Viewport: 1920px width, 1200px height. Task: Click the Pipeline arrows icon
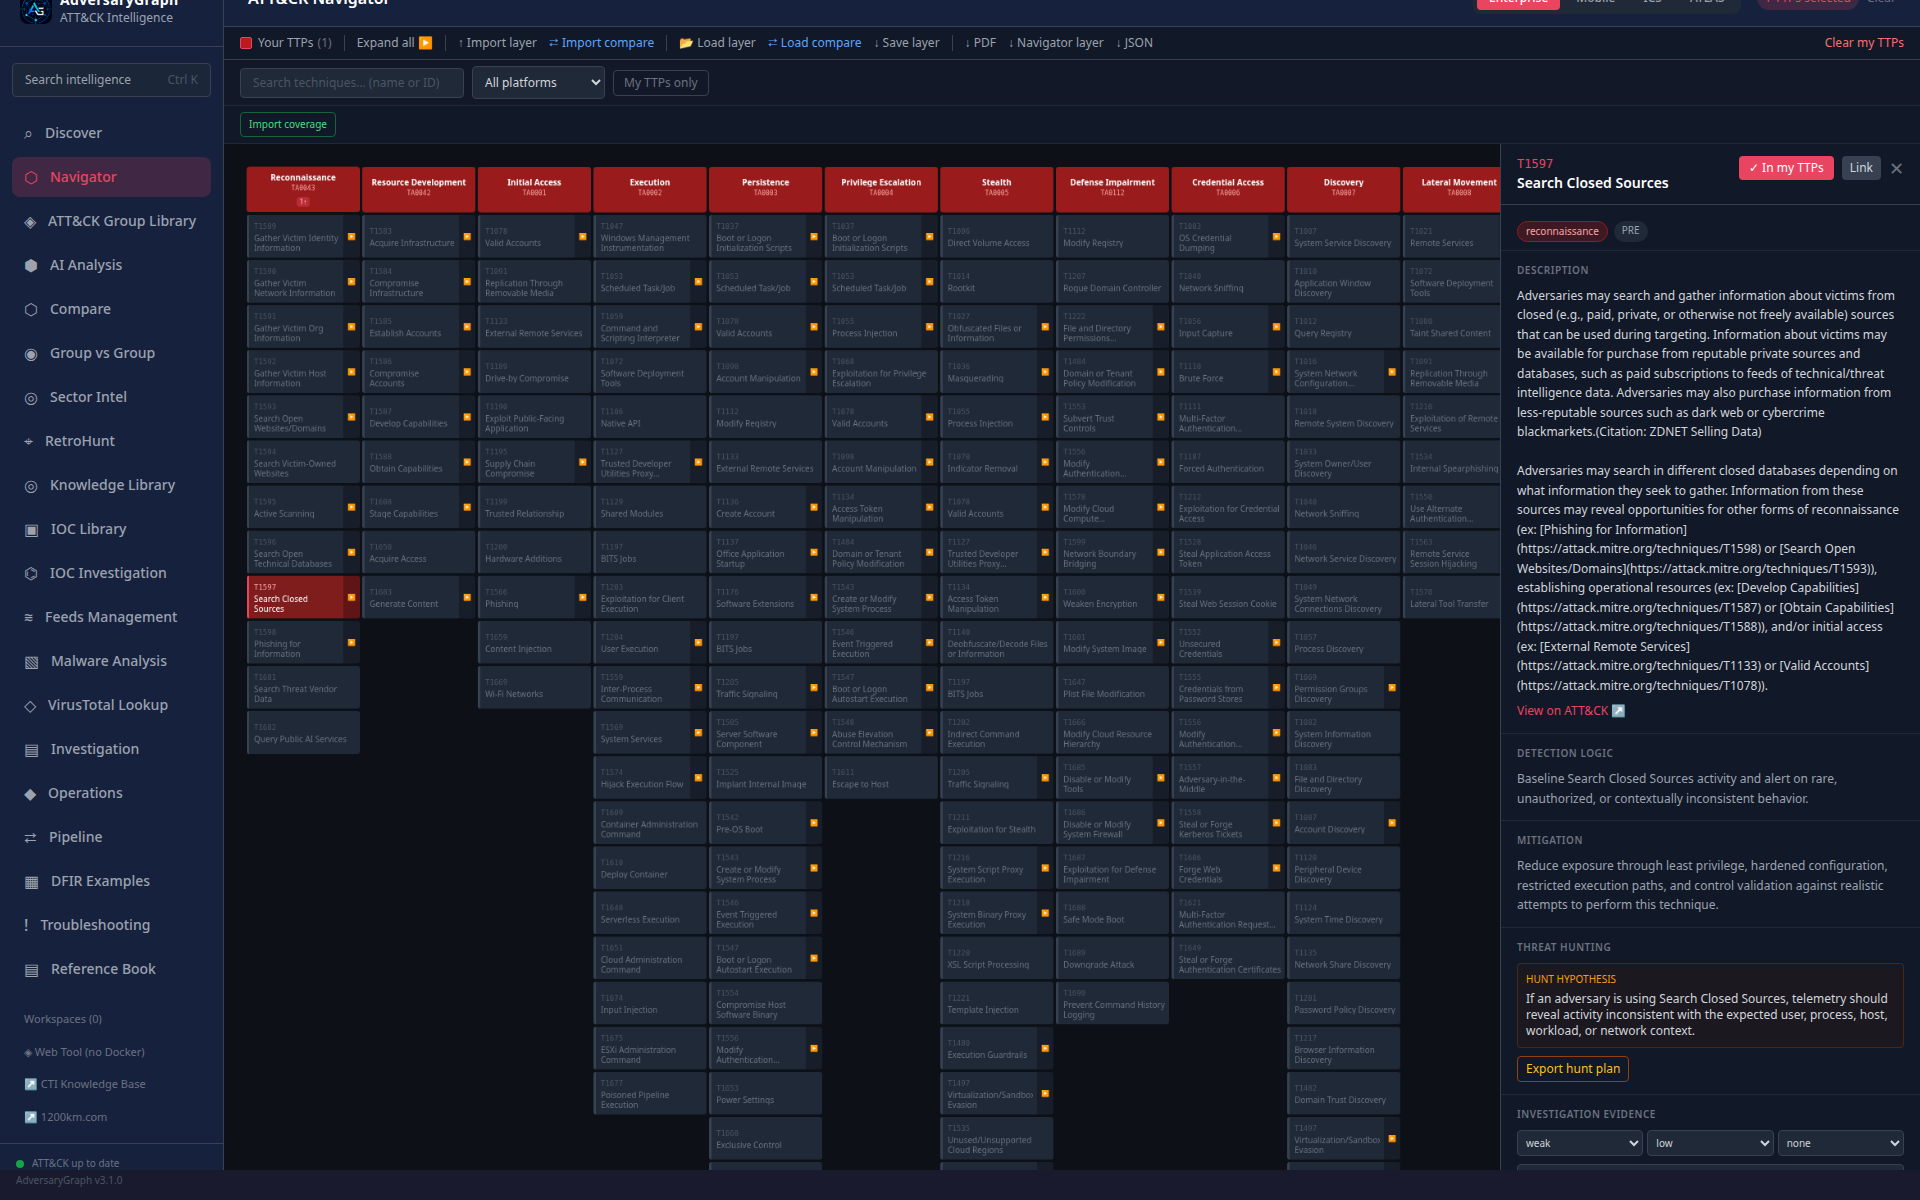[30, 838]
